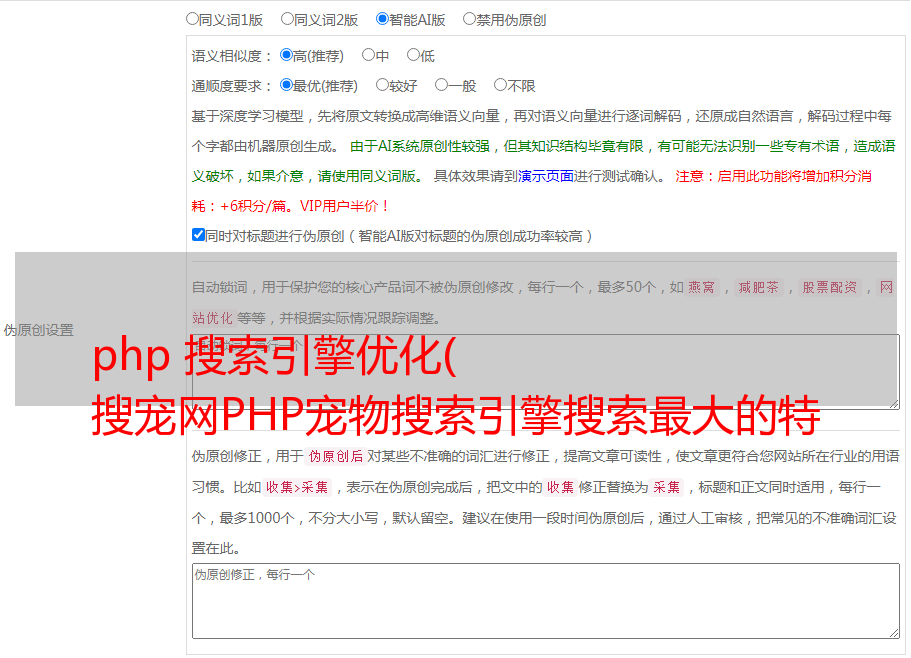Grab the resize handle of 自动锁词 textarea
This screenshot has height=658, width=911.
click(x=894, y=404)
